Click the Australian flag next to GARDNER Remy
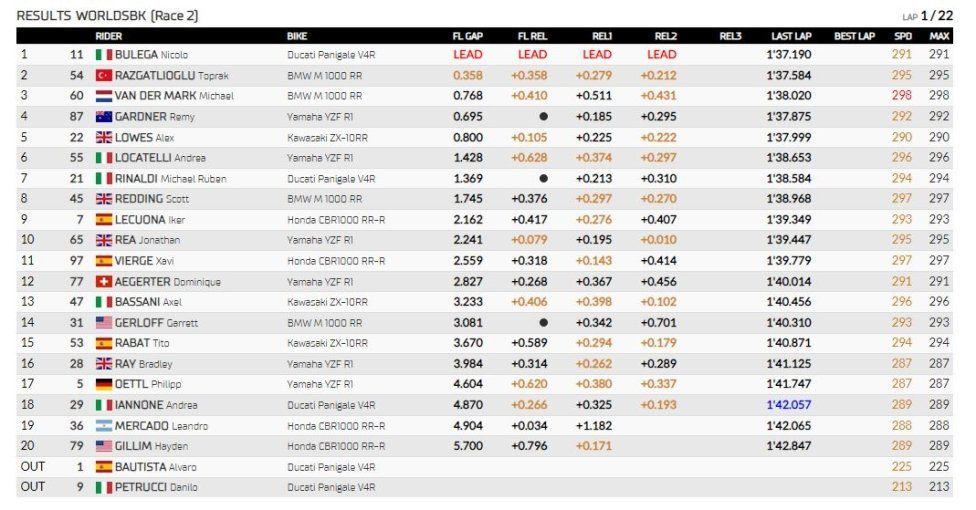The width and height of the screenshot is (976, 510). coord(103,116)
